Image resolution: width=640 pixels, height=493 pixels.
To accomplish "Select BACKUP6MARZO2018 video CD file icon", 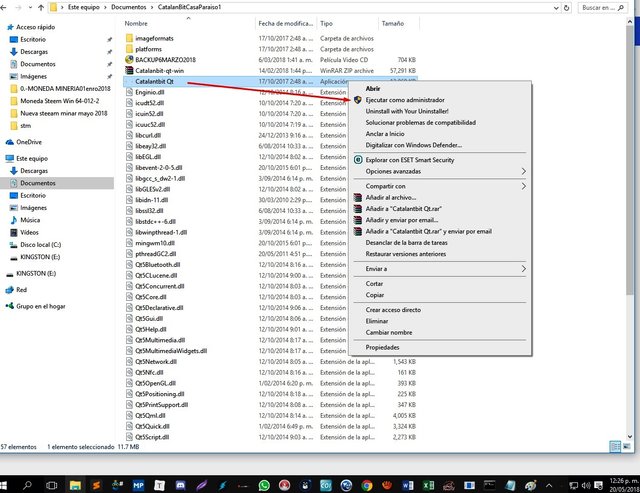I will pos(129,60).
